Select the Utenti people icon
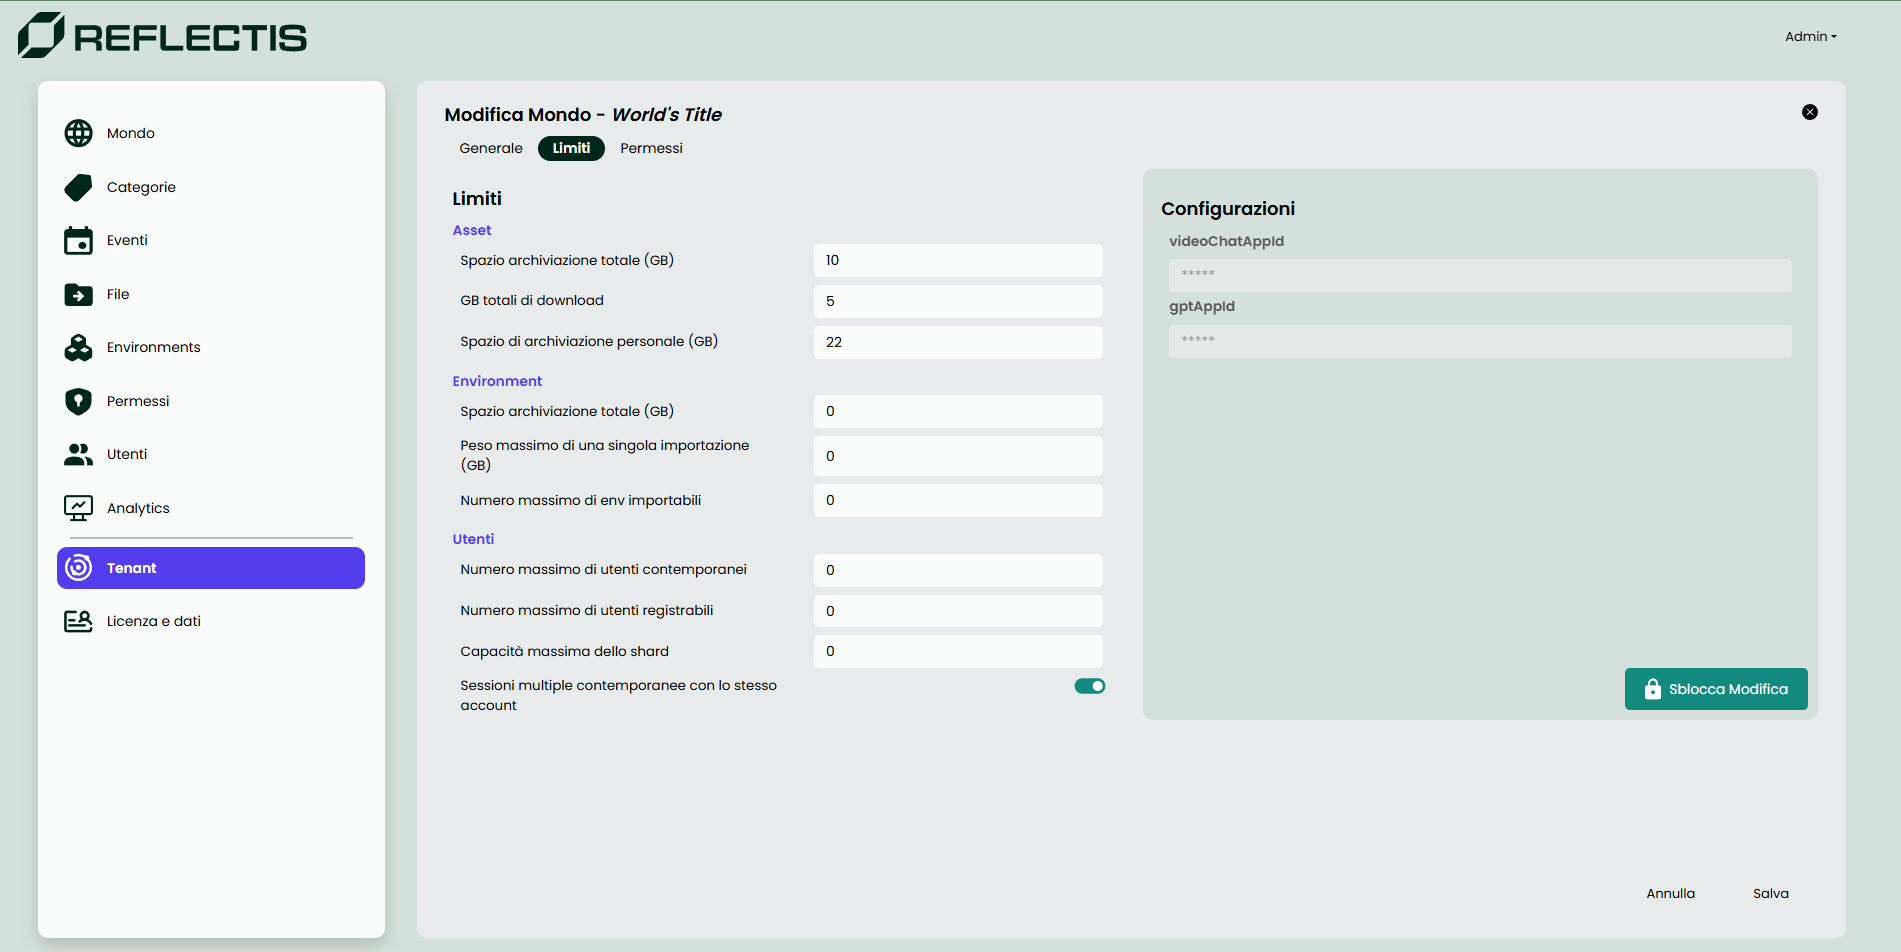1901x952 pixels. 78,454
